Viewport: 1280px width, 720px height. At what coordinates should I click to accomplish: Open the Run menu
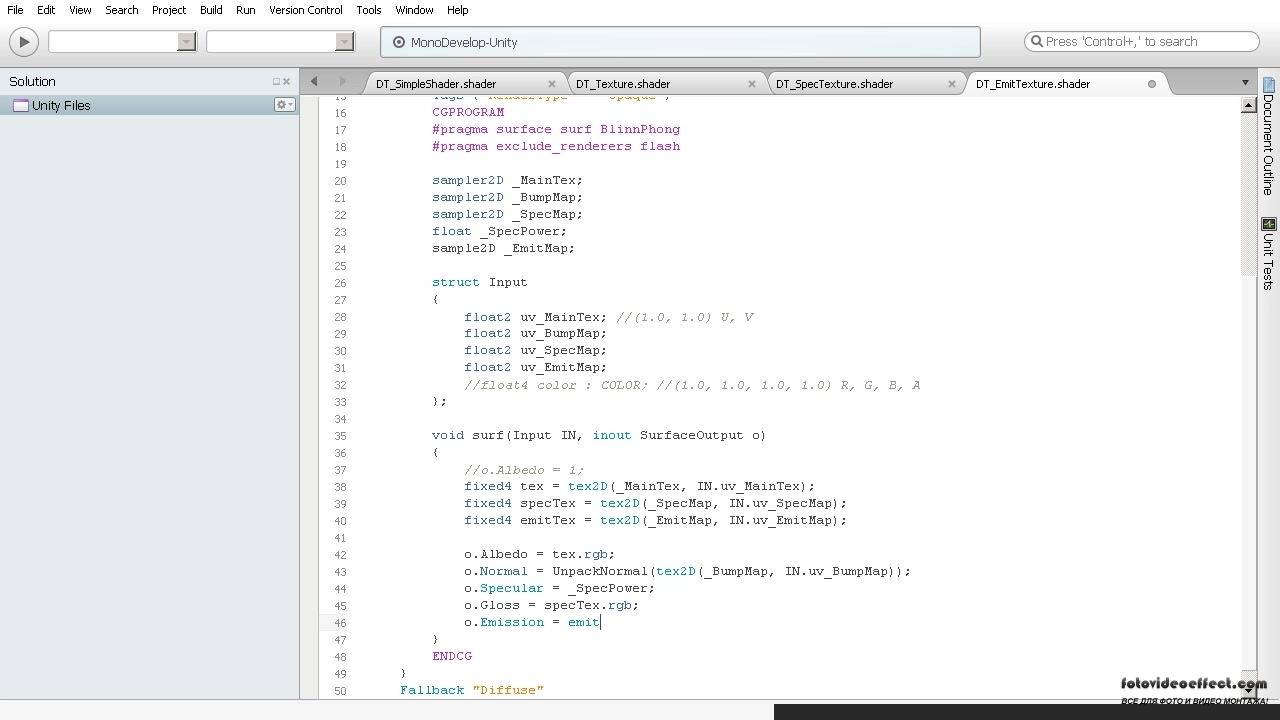pyautogui.click(x=245, y=10)
